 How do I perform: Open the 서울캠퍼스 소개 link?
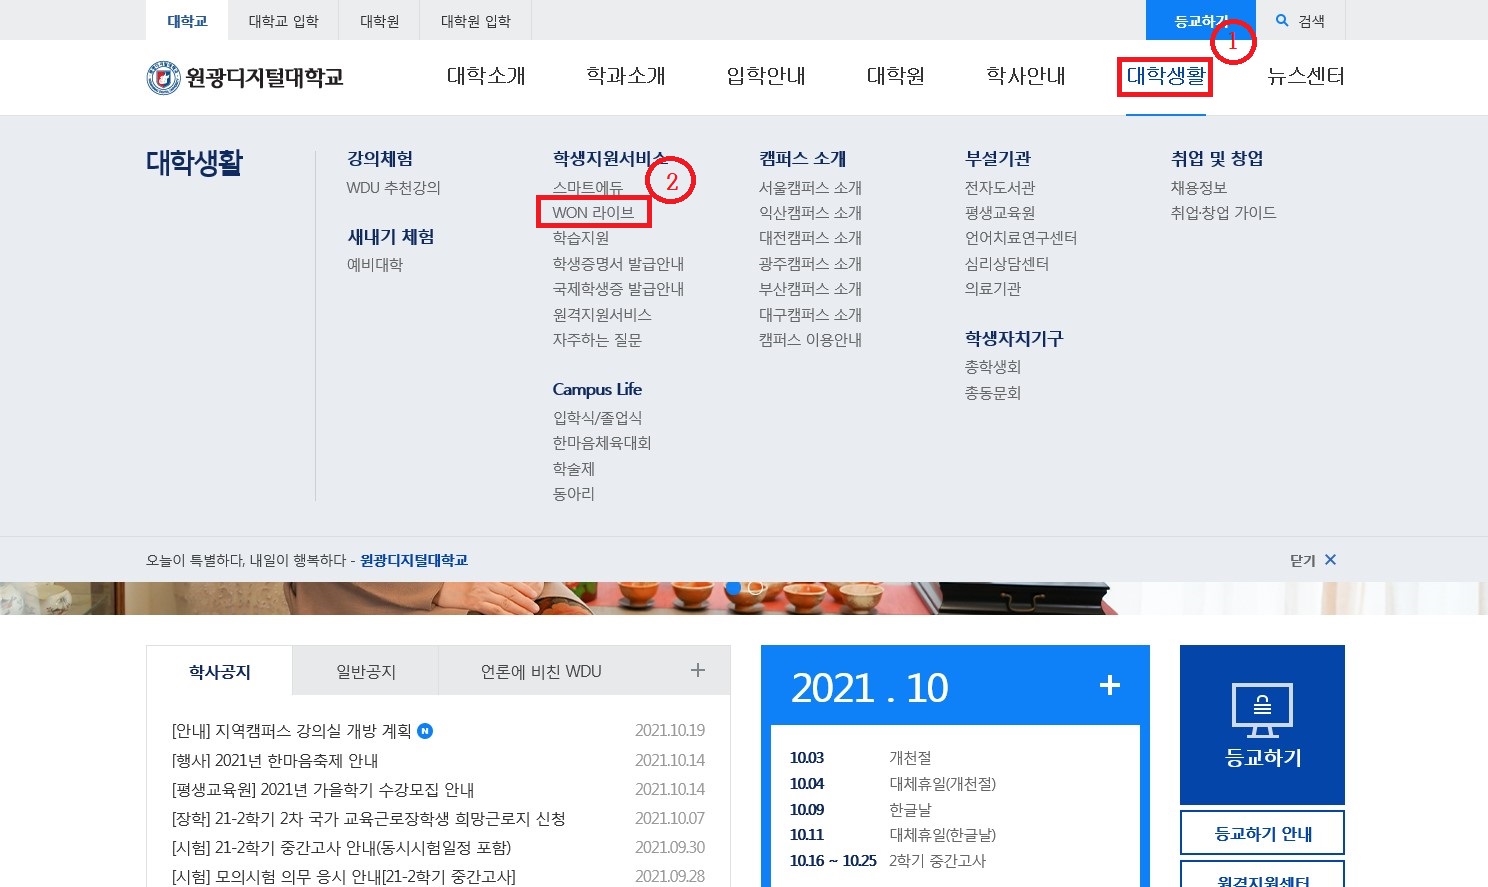point(810,187)
